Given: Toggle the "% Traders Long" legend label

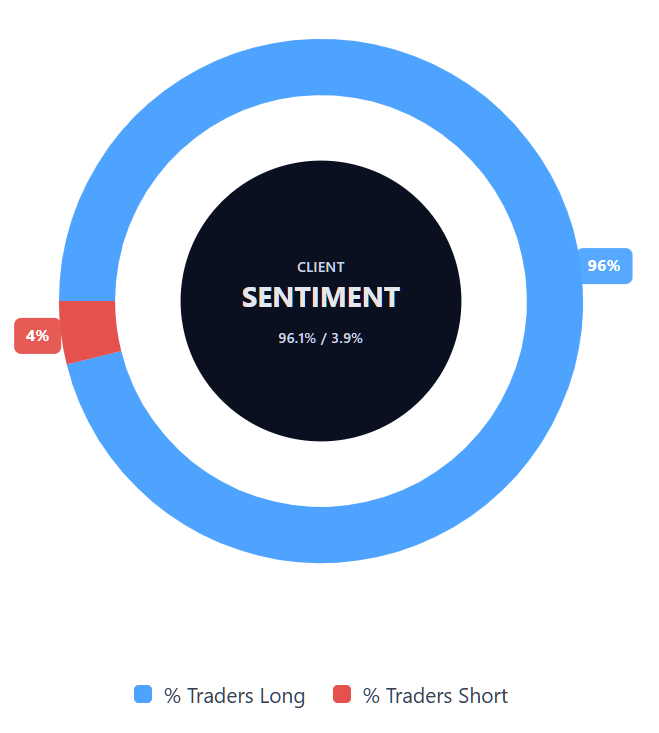Looking at the screenshot, I should click(x=234, y=696).
